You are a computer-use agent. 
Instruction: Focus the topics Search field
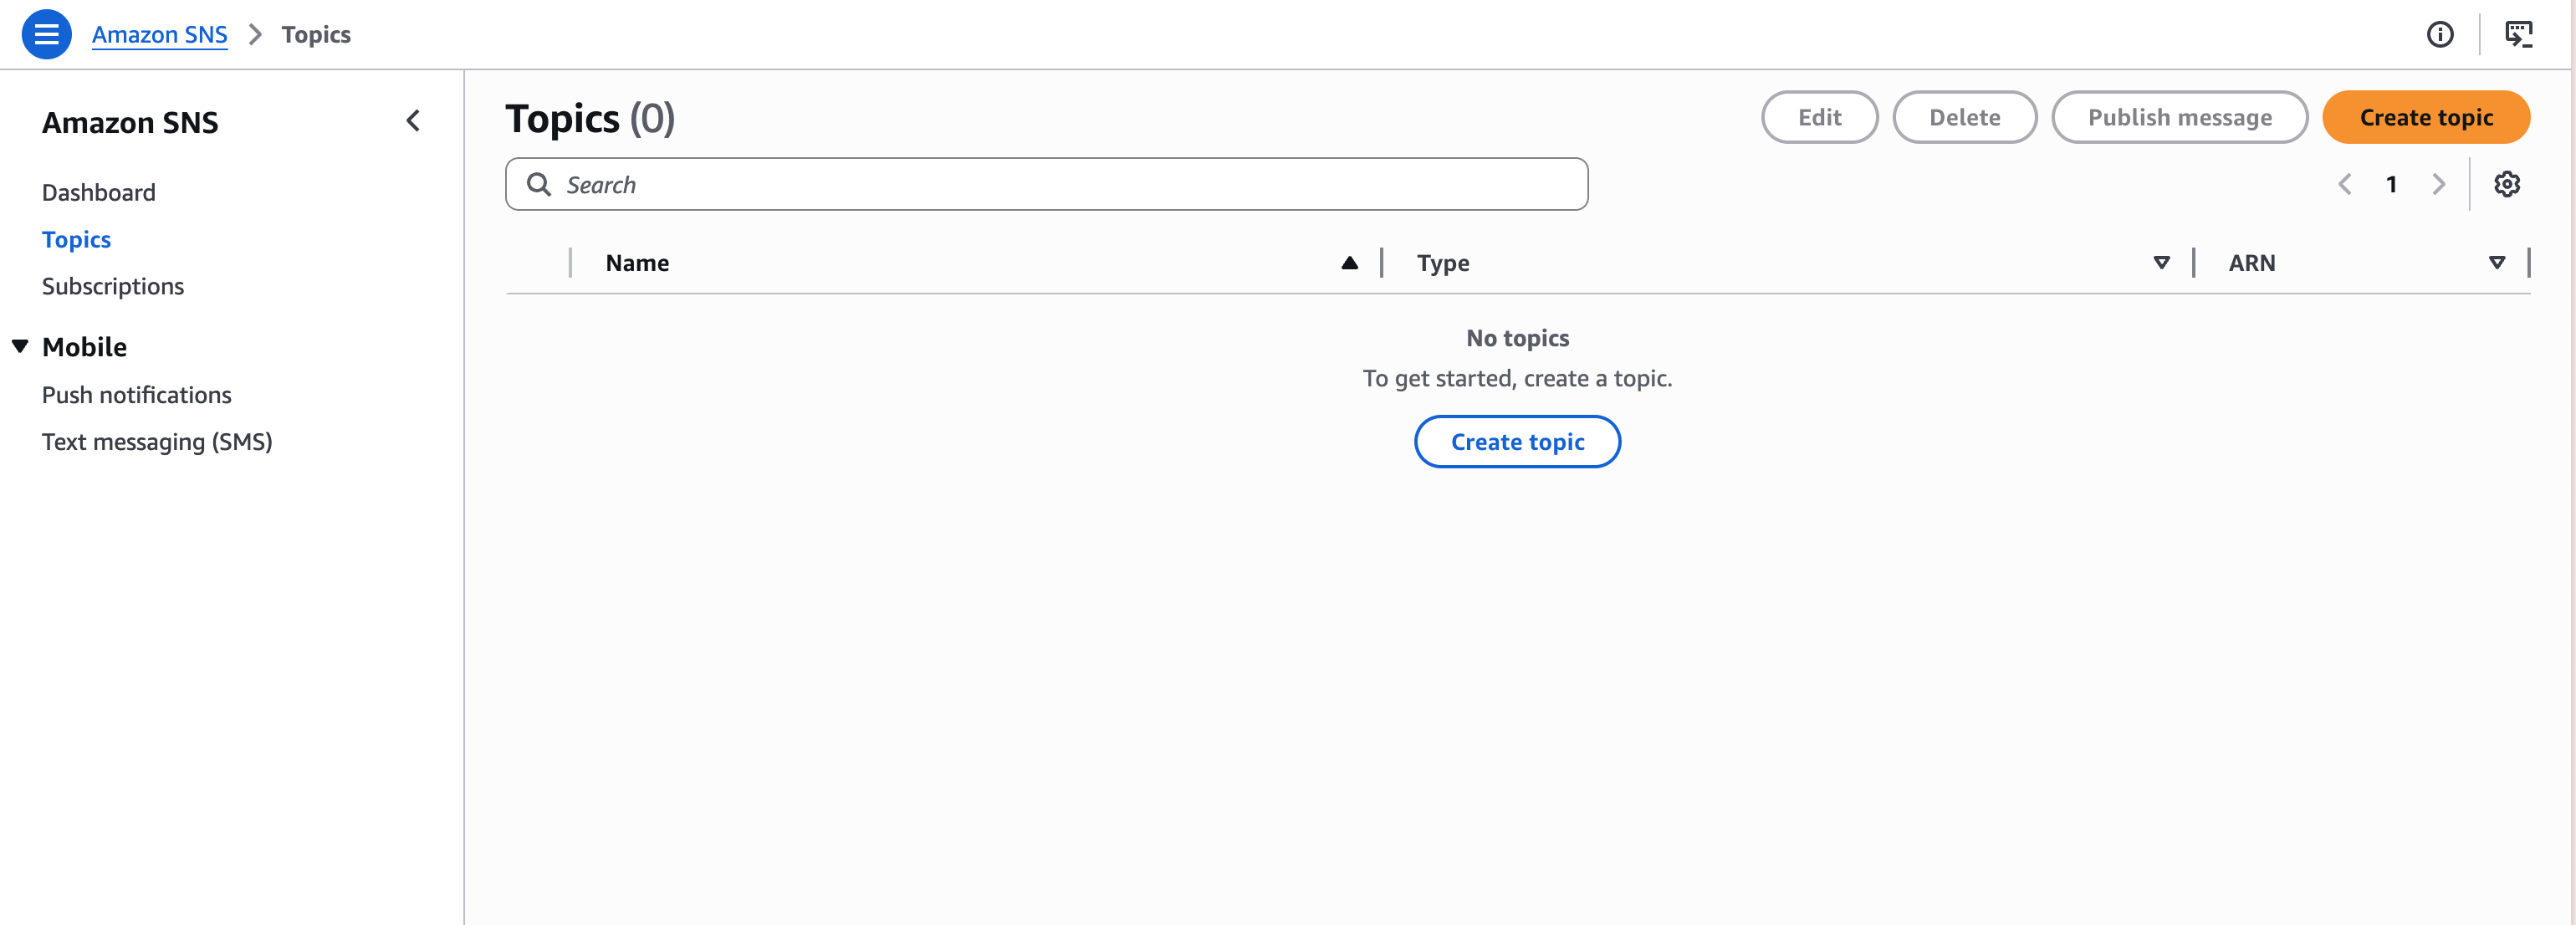click(1046, 184)
